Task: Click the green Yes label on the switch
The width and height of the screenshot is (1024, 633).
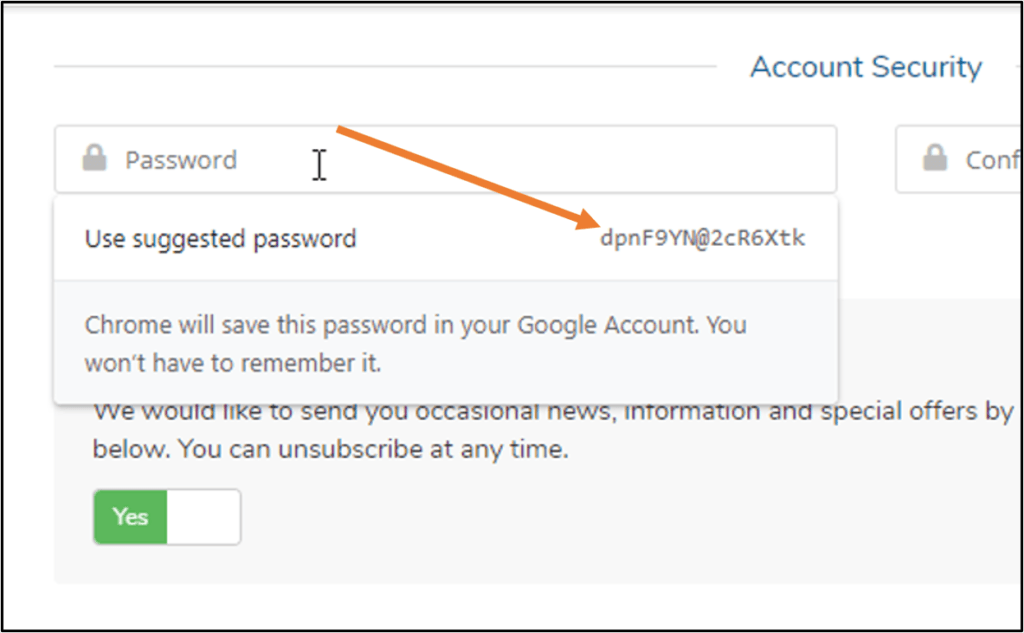Action: (130, 517)
